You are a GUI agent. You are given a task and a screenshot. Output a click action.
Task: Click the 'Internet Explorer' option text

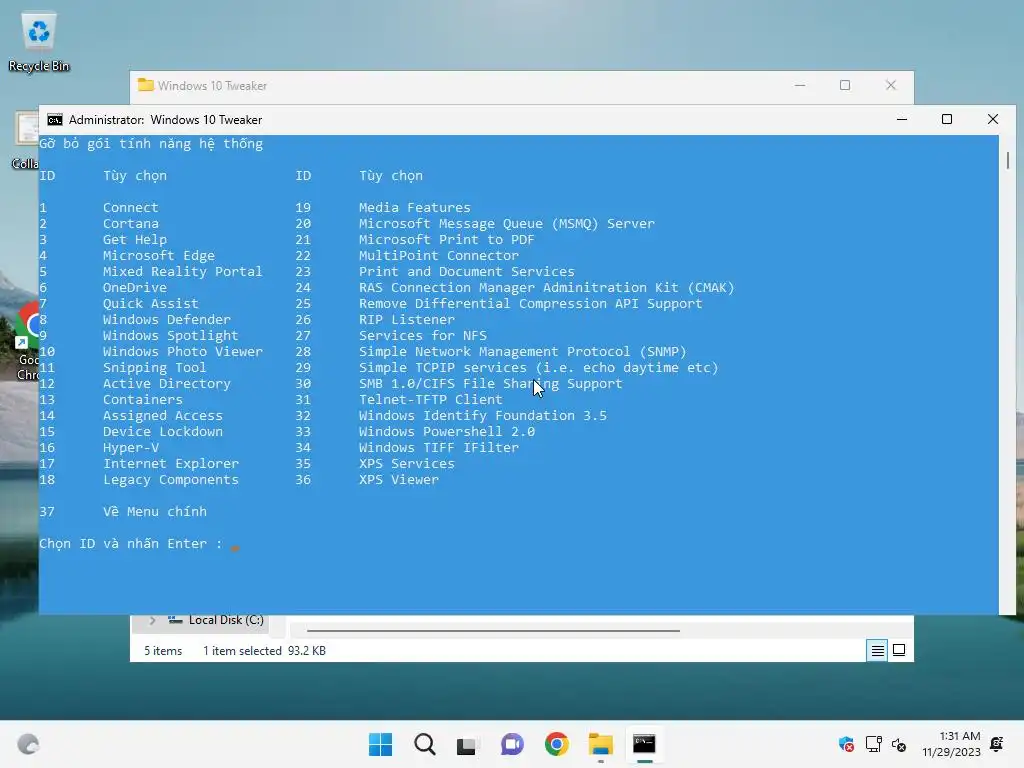pos(170,464)
